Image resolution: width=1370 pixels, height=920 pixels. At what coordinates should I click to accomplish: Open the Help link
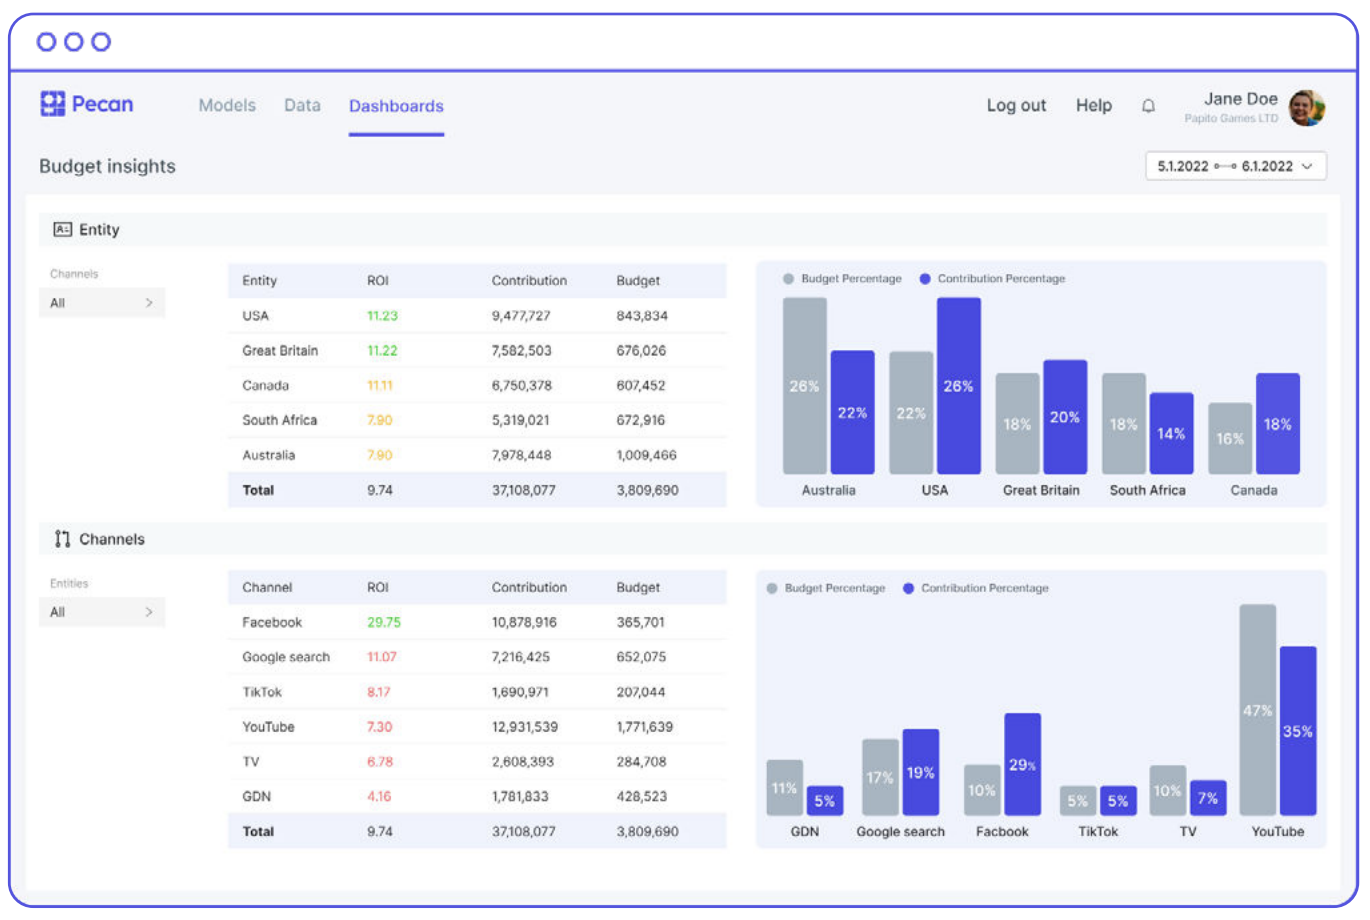1094,105
